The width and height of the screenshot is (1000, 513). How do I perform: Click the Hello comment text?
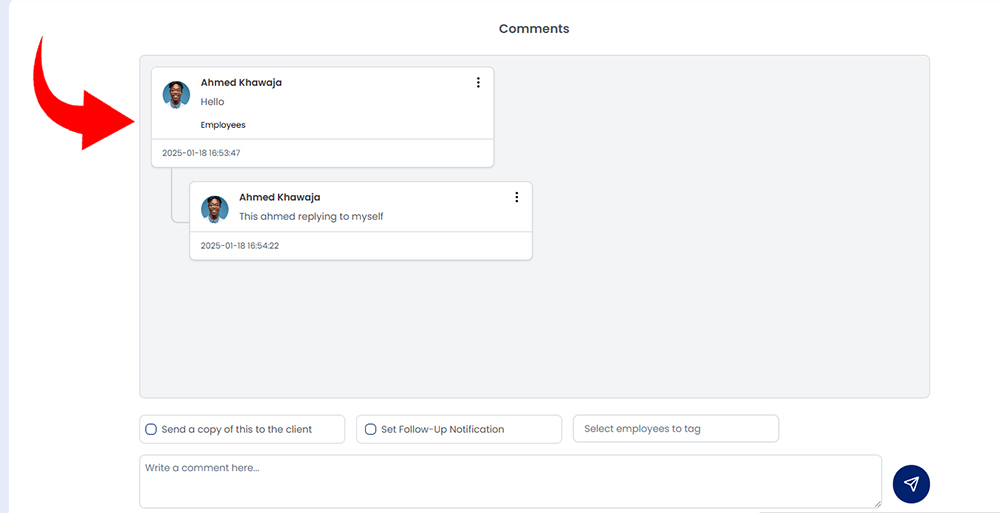pyautogui.click(x=212, y=101)
